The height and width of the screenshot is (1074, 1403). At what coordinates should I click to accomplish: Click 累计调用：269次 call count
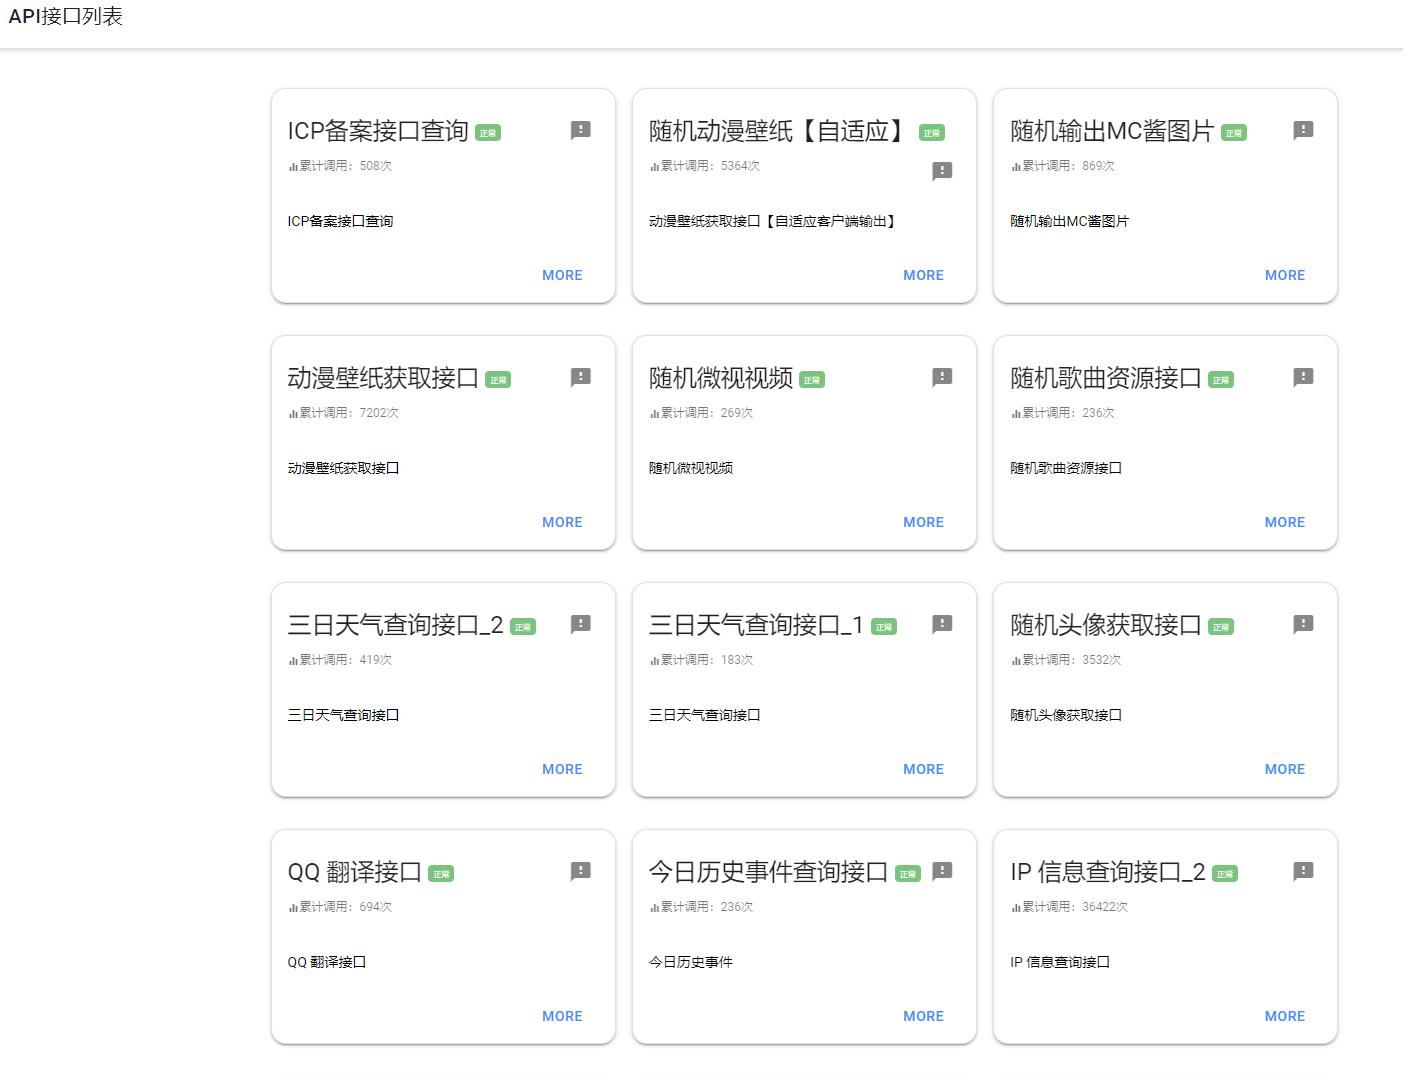click(x=701, y=413)
